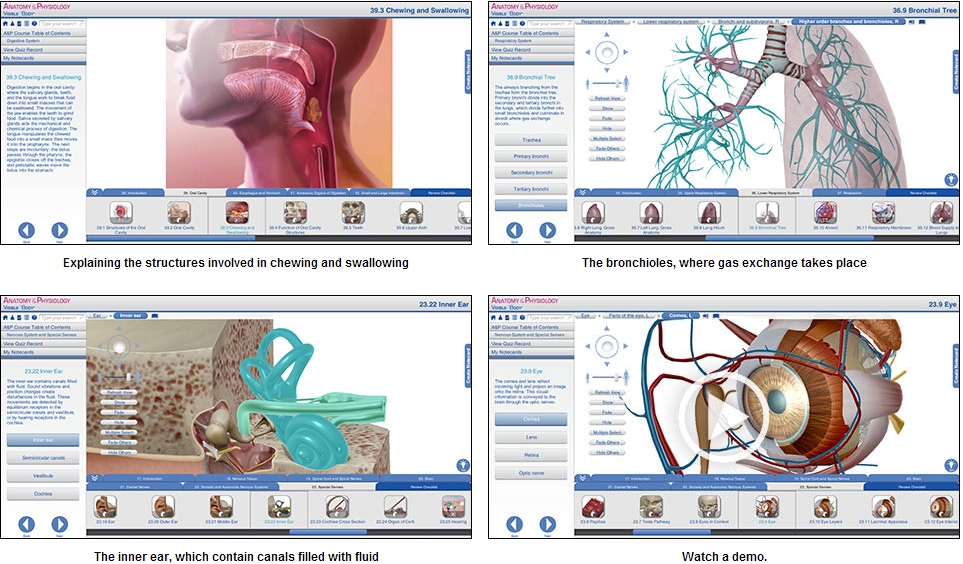The image size is (963, 564).
Task: Play the demo video over the eye model
Action: [725, 417]
